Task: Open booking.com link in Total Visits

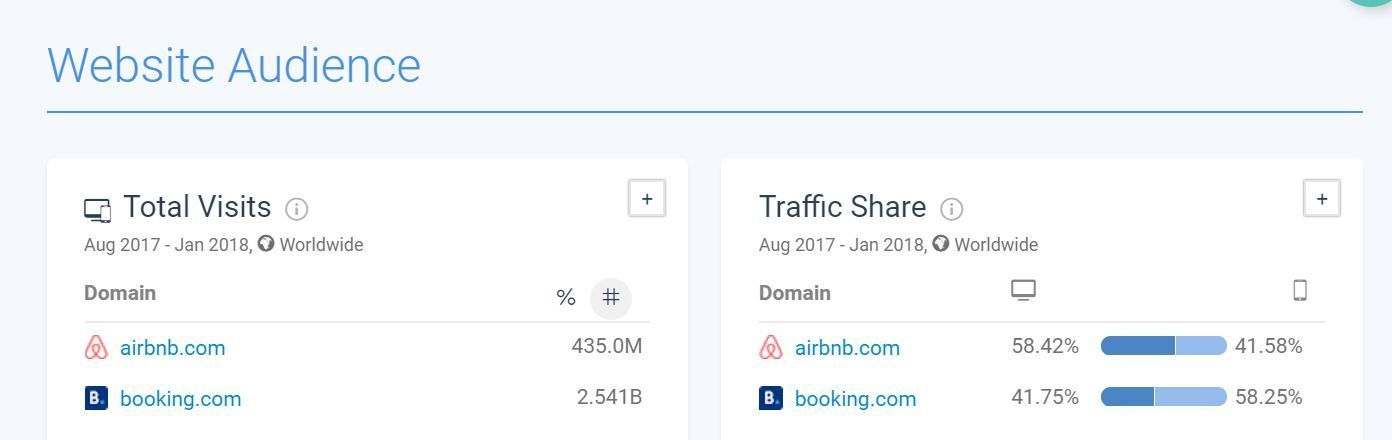Action: (x=180, y=399)
